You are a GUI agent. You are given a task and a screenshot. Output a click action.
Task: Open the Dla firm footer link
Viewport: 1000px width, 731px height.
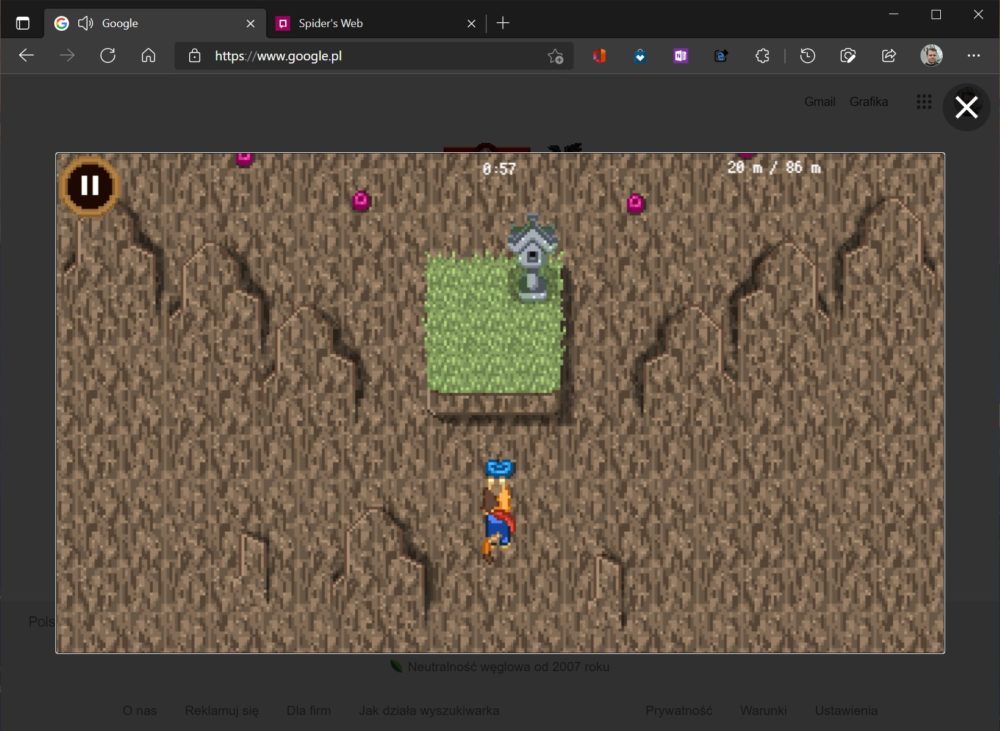tap(309, 711)
